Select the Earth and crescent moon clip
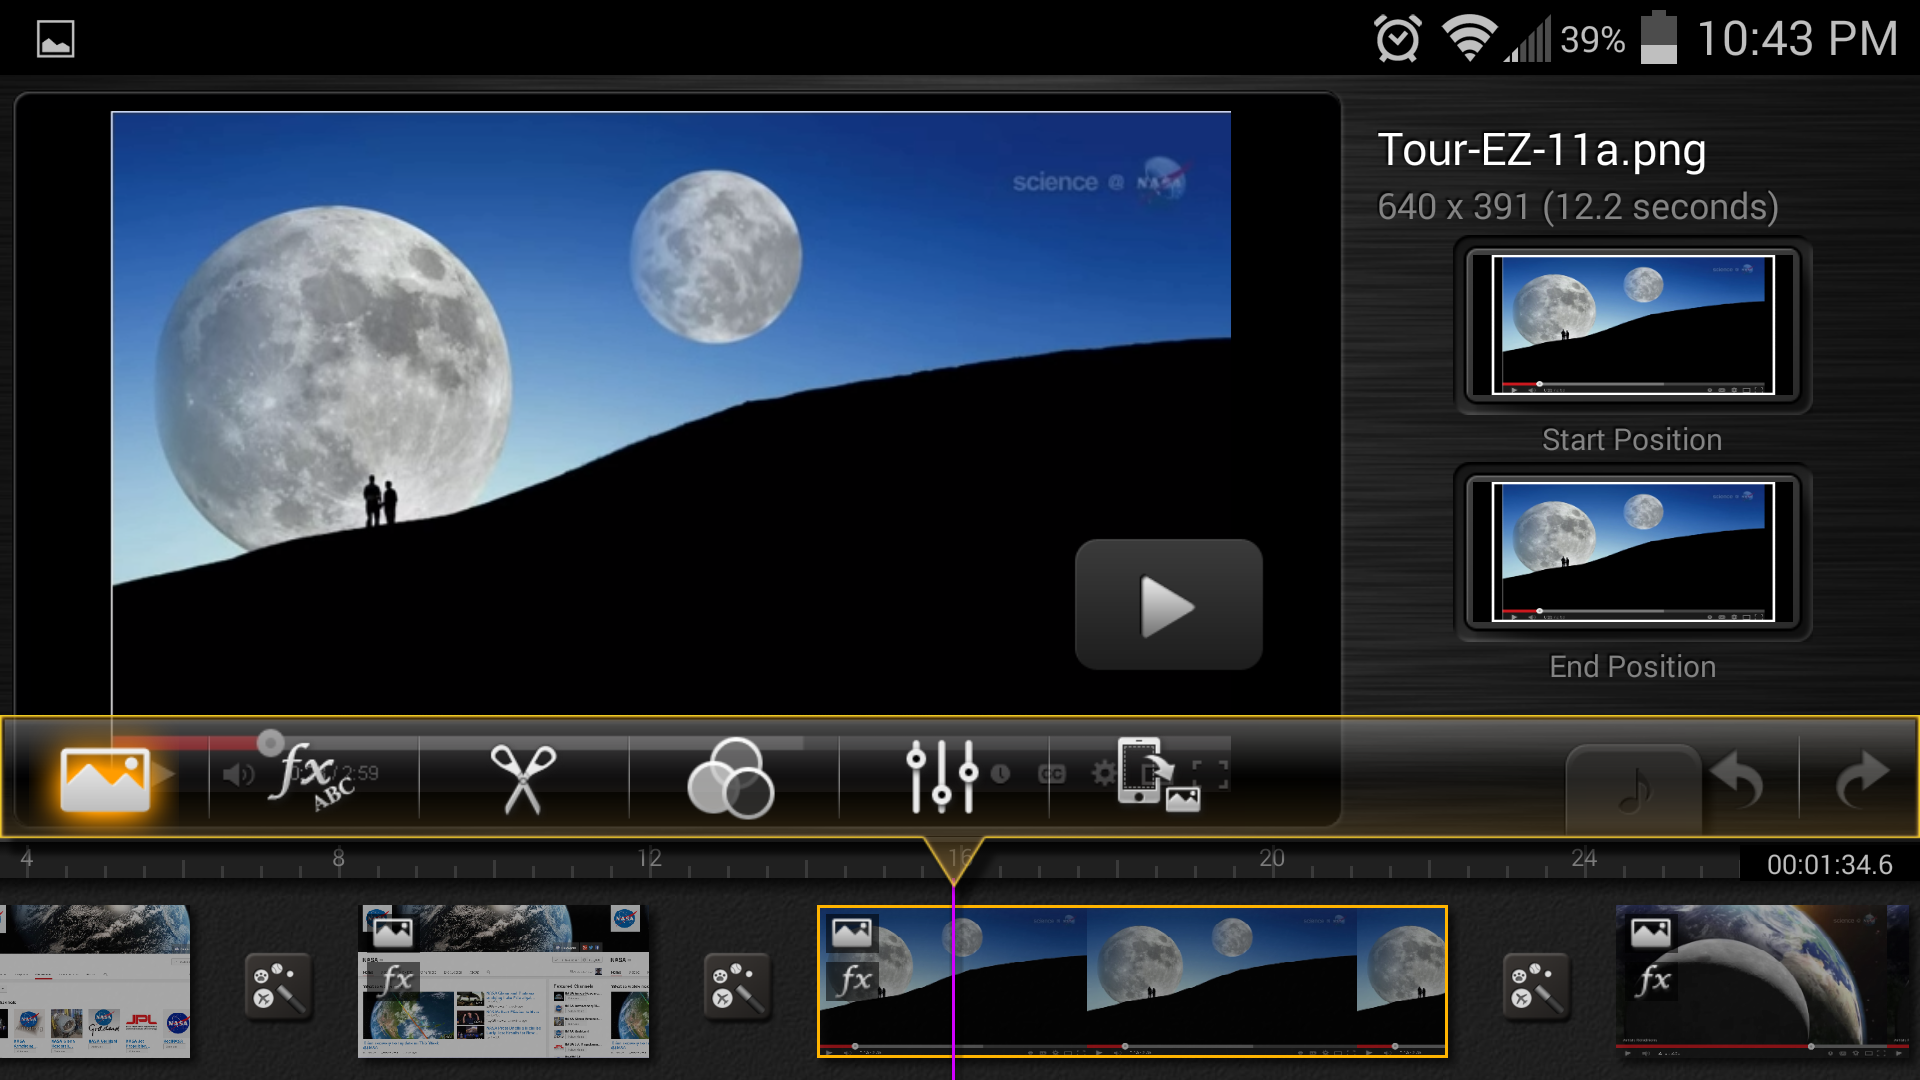Screen dimensions: 1920x1080 tap(1763, 981)
